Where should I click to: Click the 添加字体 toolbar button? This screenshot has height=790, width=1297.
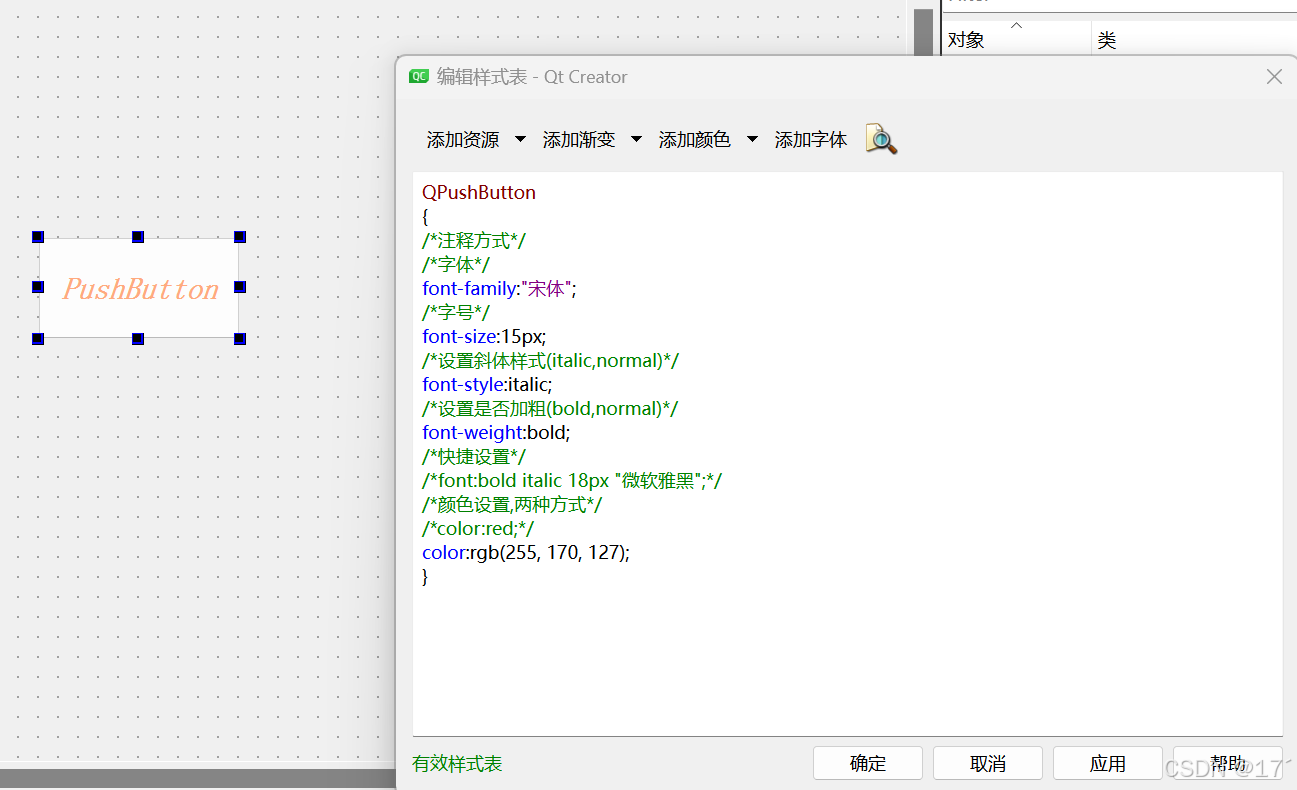(x=811, y=140)
